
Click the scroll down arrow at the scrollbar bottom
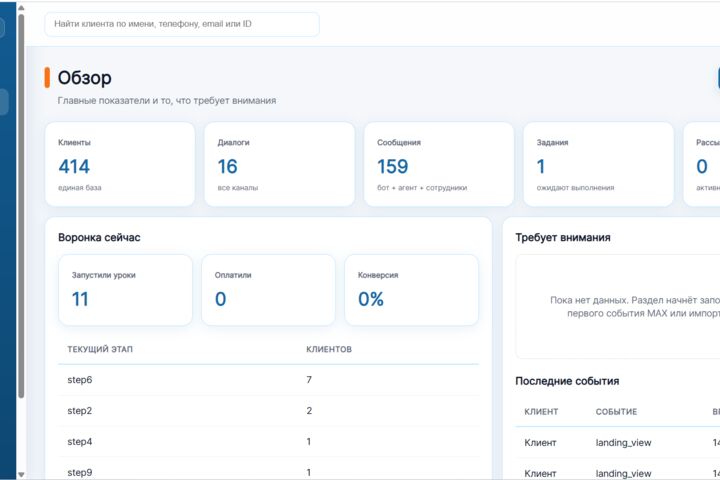pos(21,474)
